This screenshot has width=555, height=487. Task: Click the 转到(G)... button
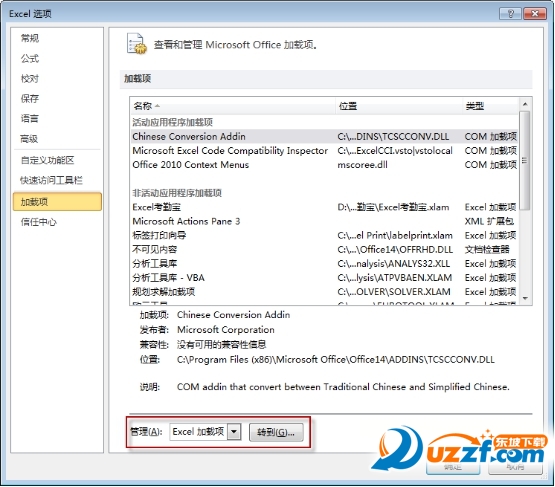point(276,432)
